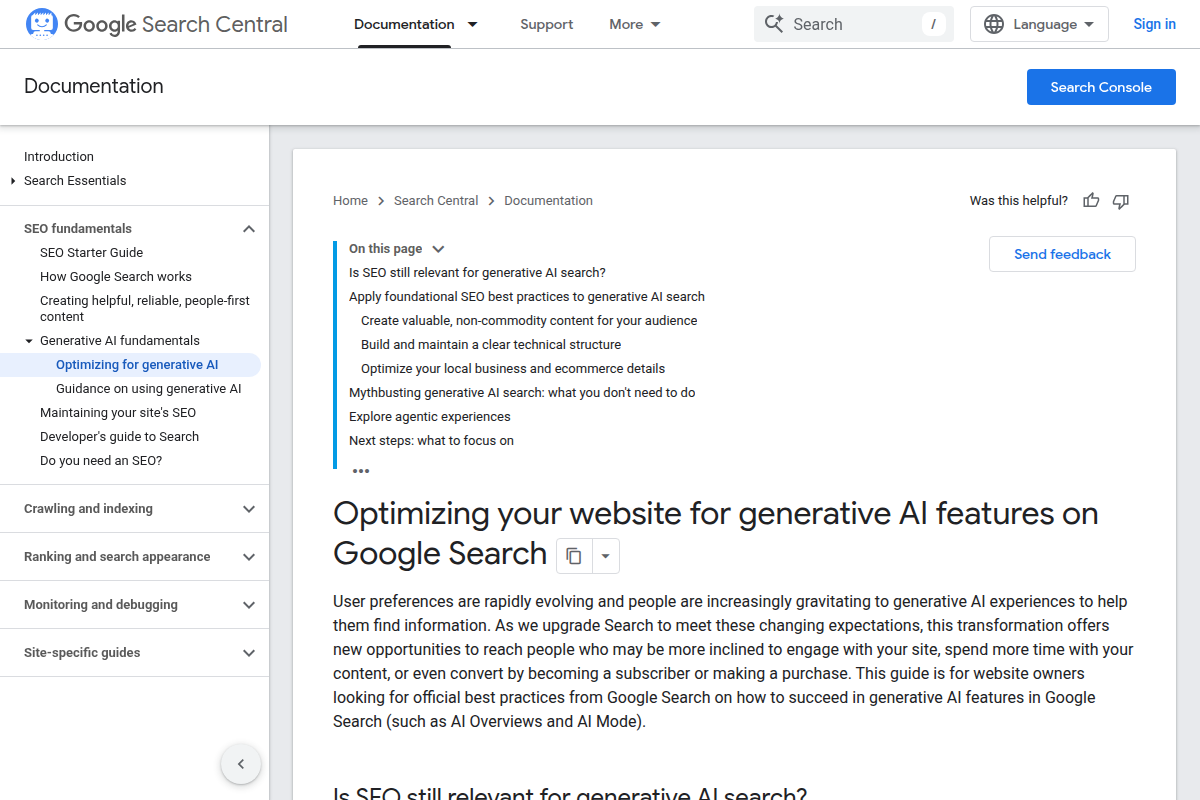Screen dimensions: 1200x800
Task: Open Maintaining your site's SEO
Action: click(118, 413)
